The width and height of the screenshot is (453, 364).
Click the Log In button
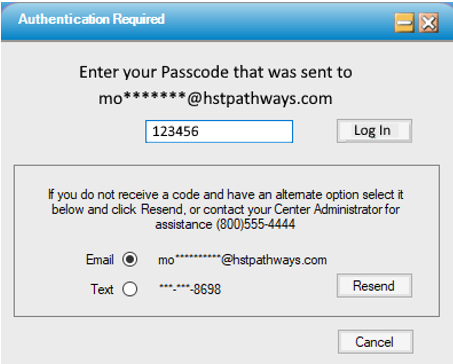pos(374,131)
